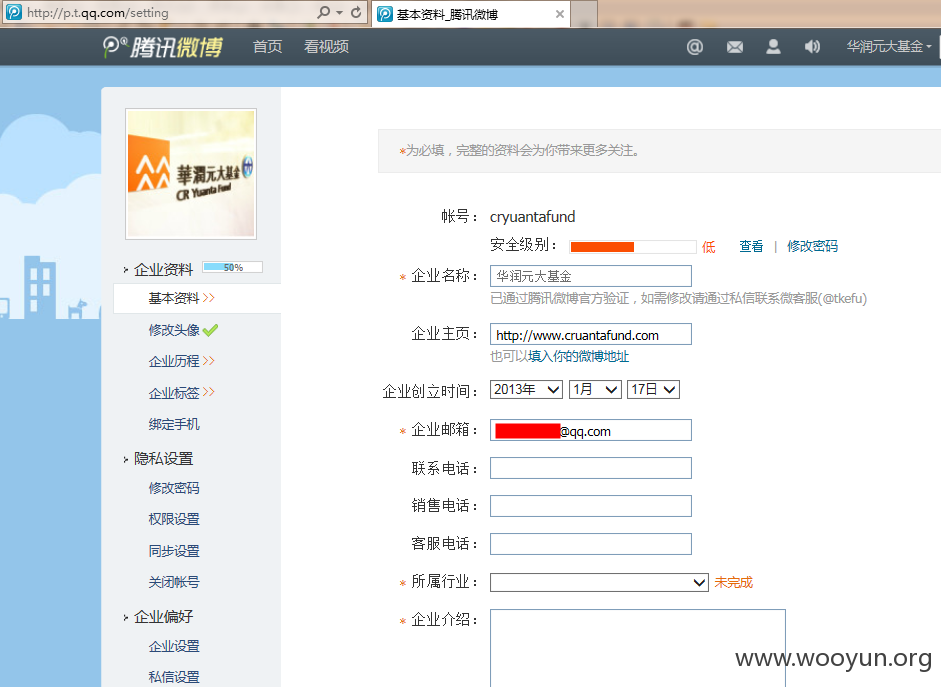
Task: Open 看视频 in top navigation
Action: click(x=326, y=47)
